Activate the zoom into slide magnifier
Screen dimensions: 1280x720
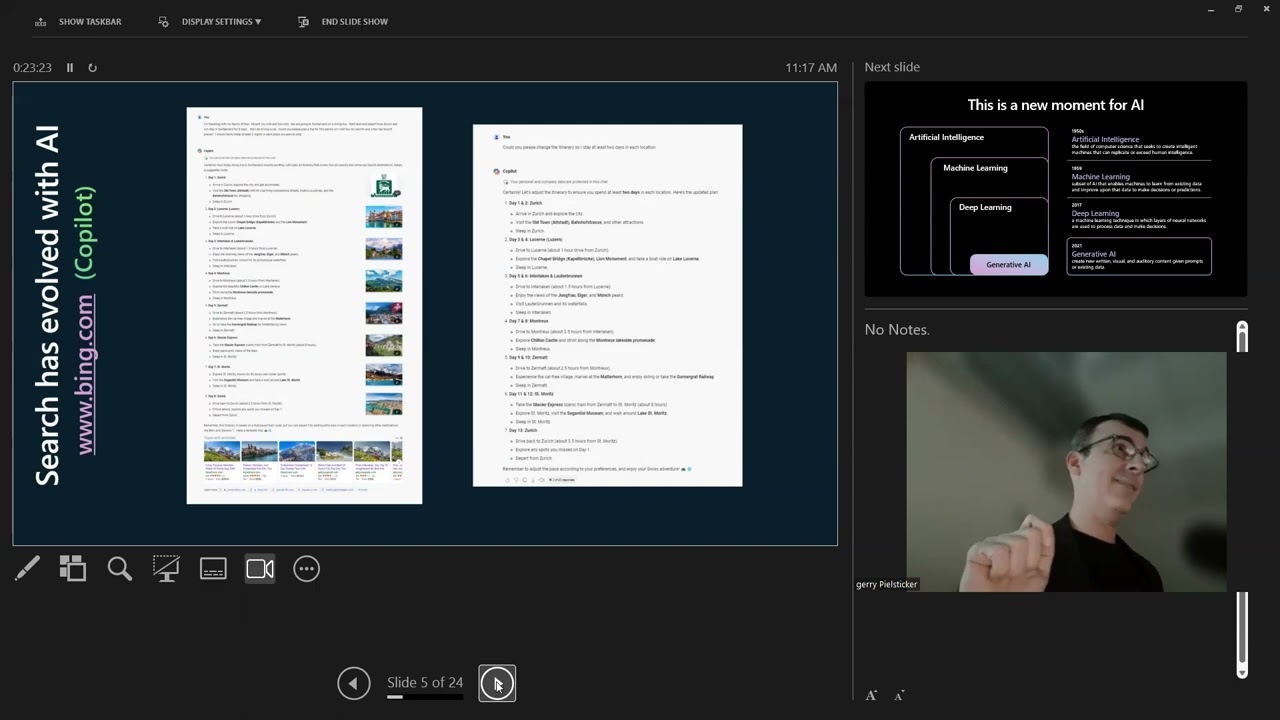tap(119, 569)
